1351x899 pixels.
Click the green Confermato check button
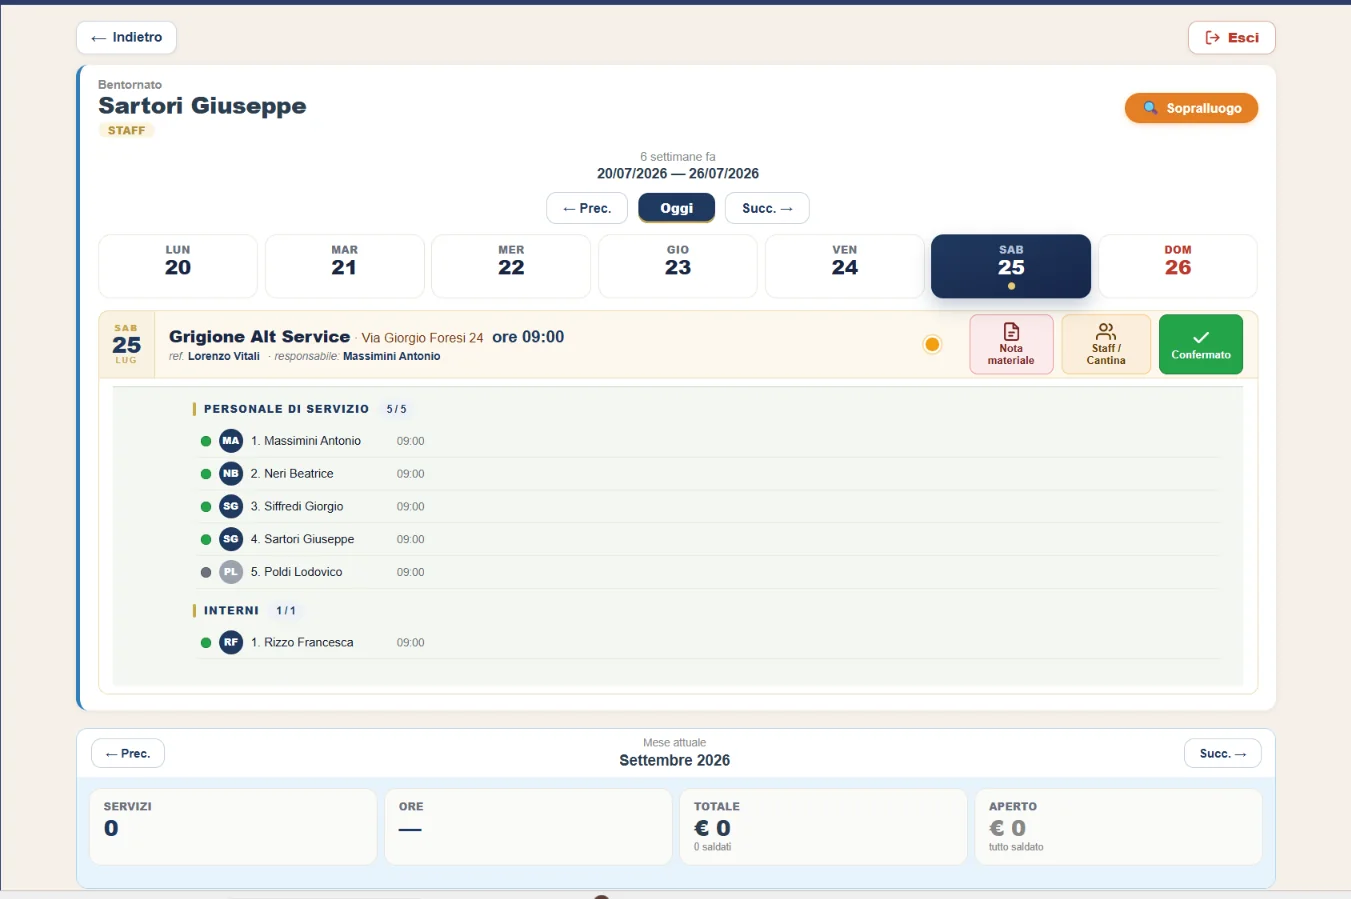click(x=1201, y=345)
